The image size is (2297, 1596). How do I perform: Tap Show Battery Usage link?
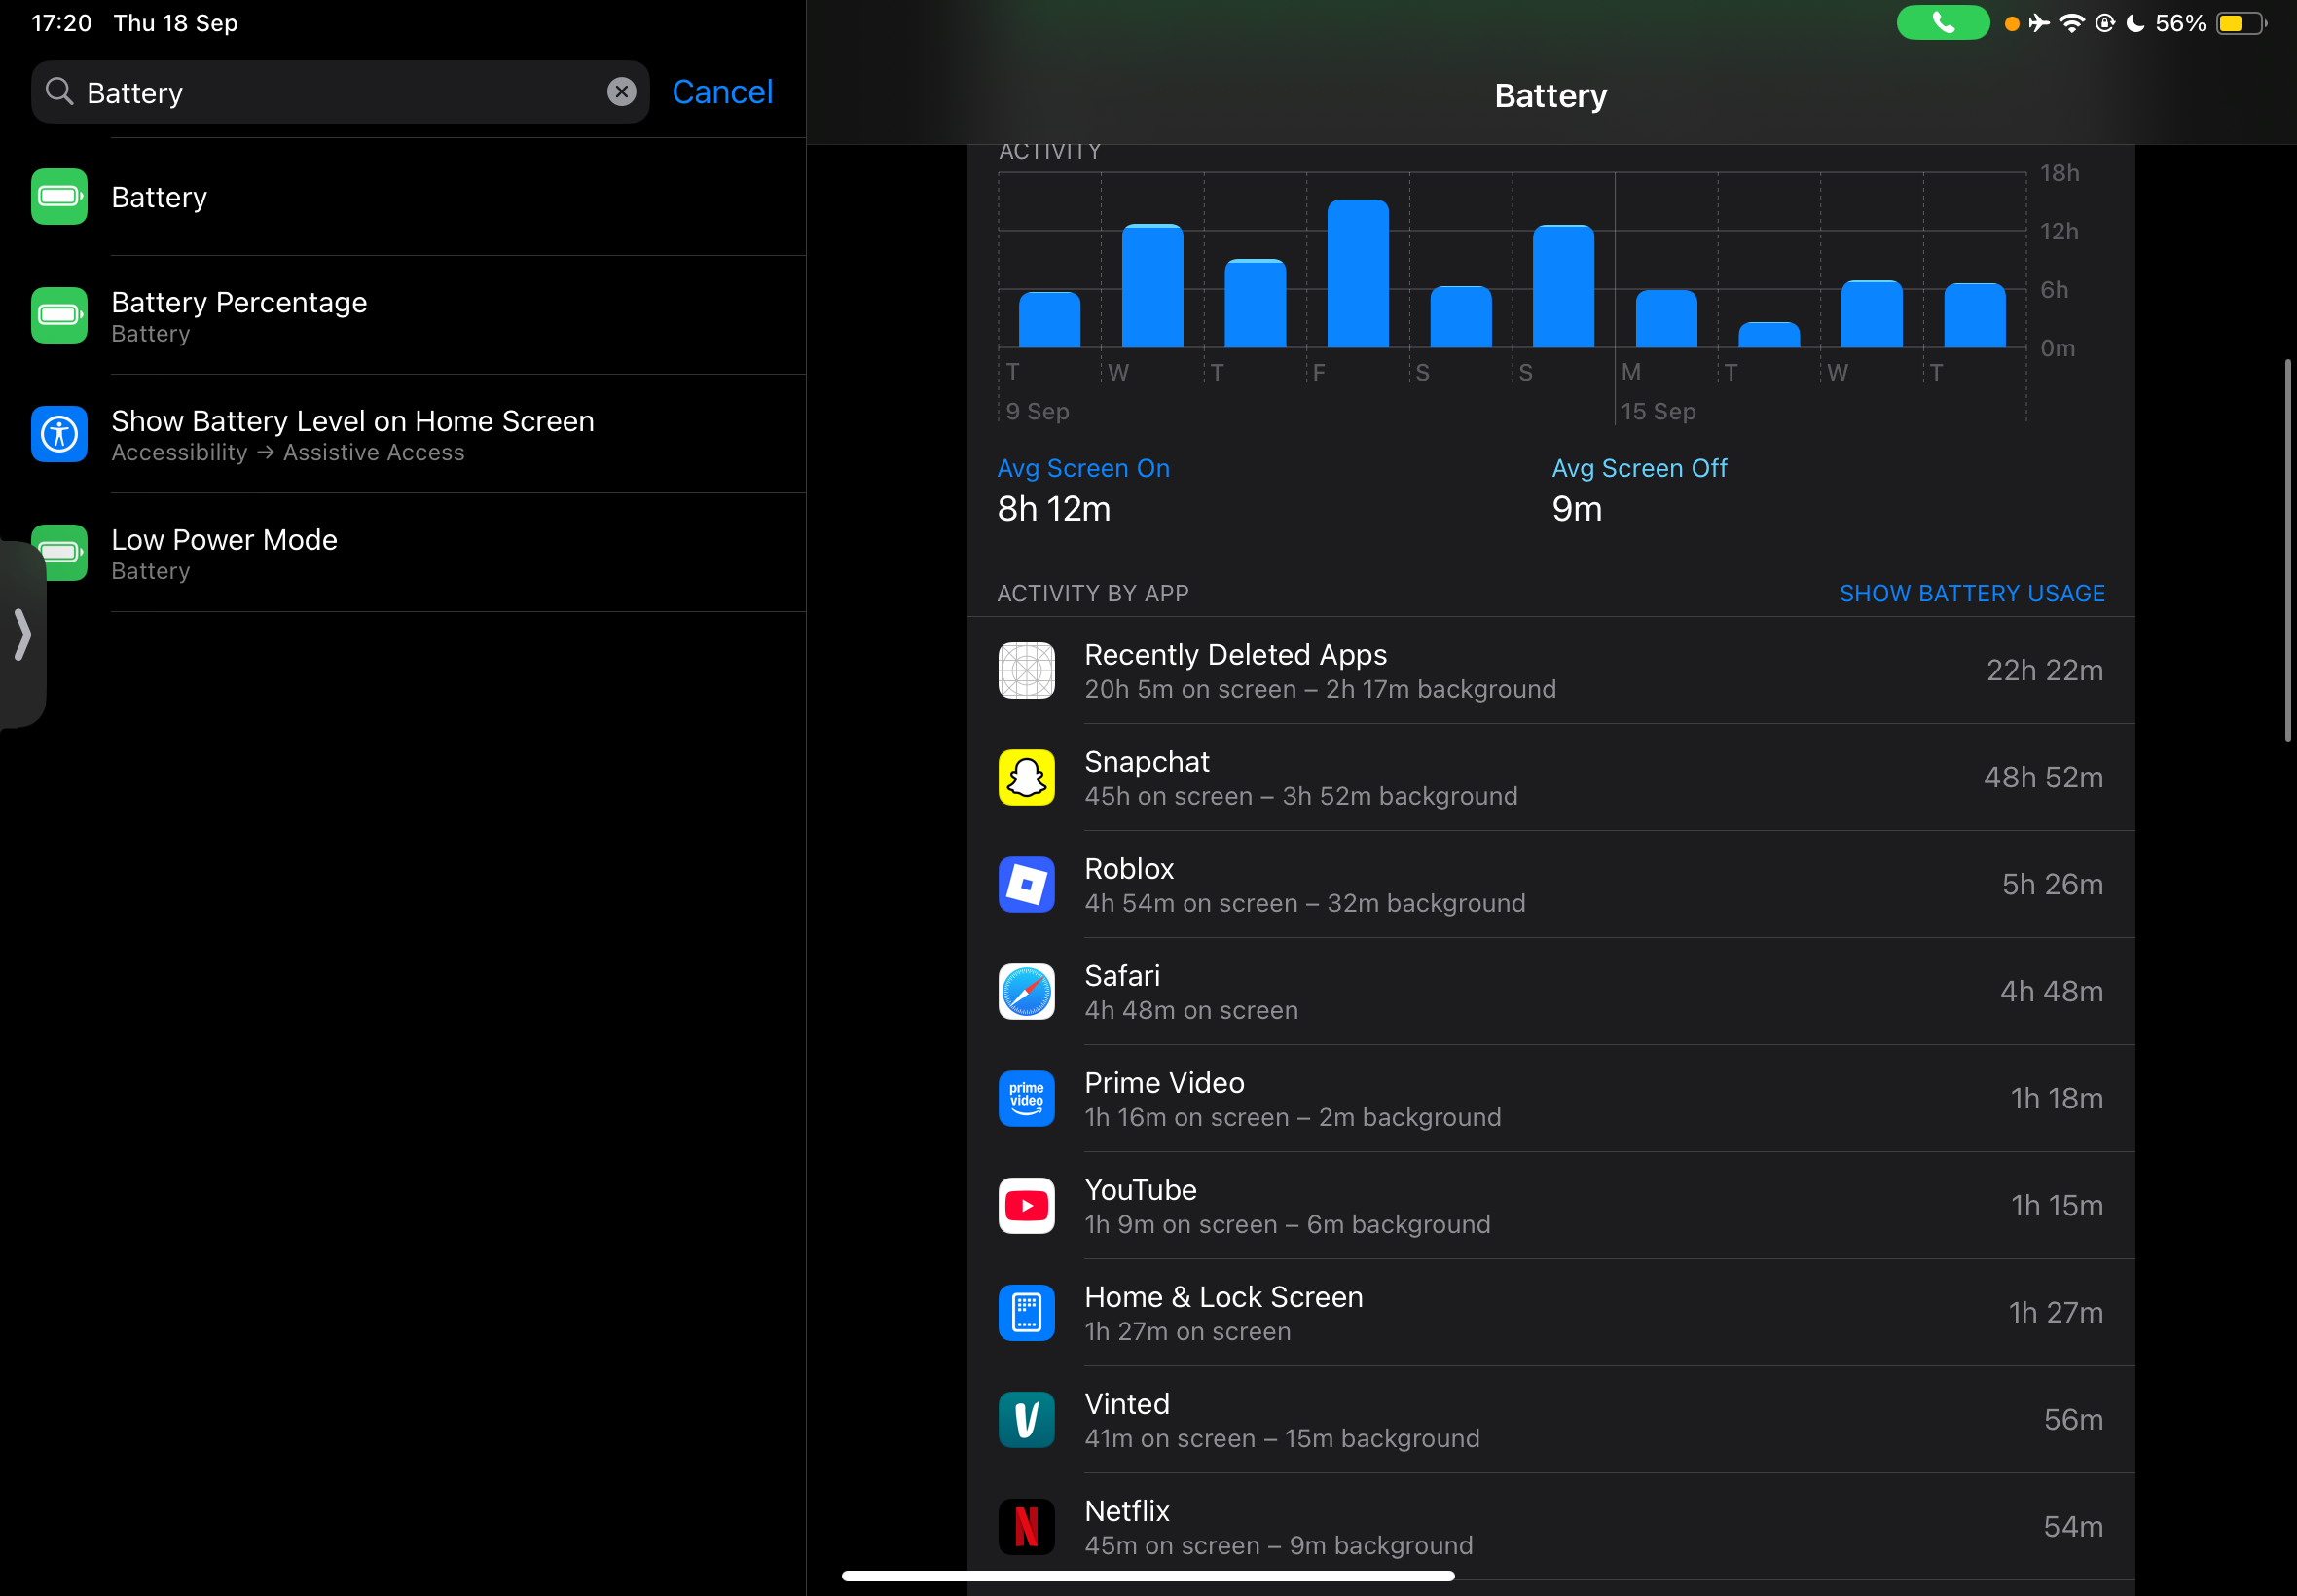(1971, 593)
